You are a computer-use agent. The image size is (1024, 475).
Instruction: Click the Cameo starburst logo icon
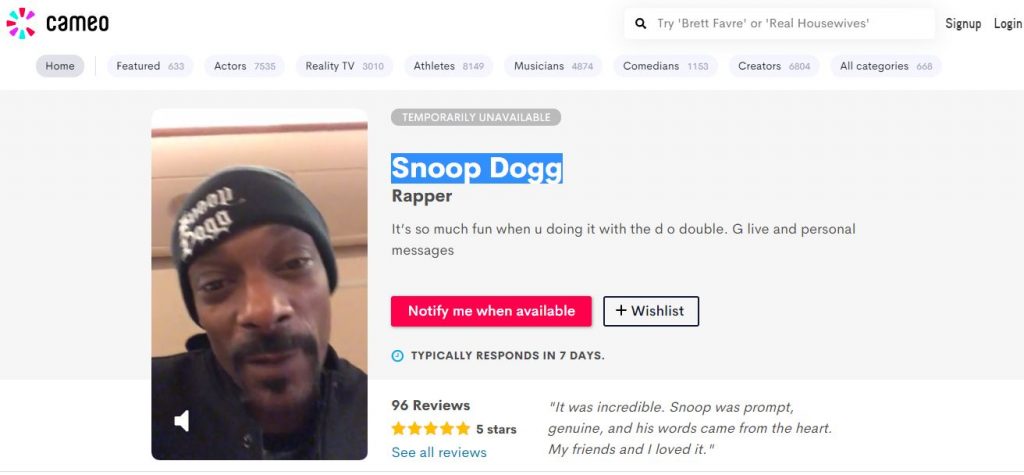(21, 23)
